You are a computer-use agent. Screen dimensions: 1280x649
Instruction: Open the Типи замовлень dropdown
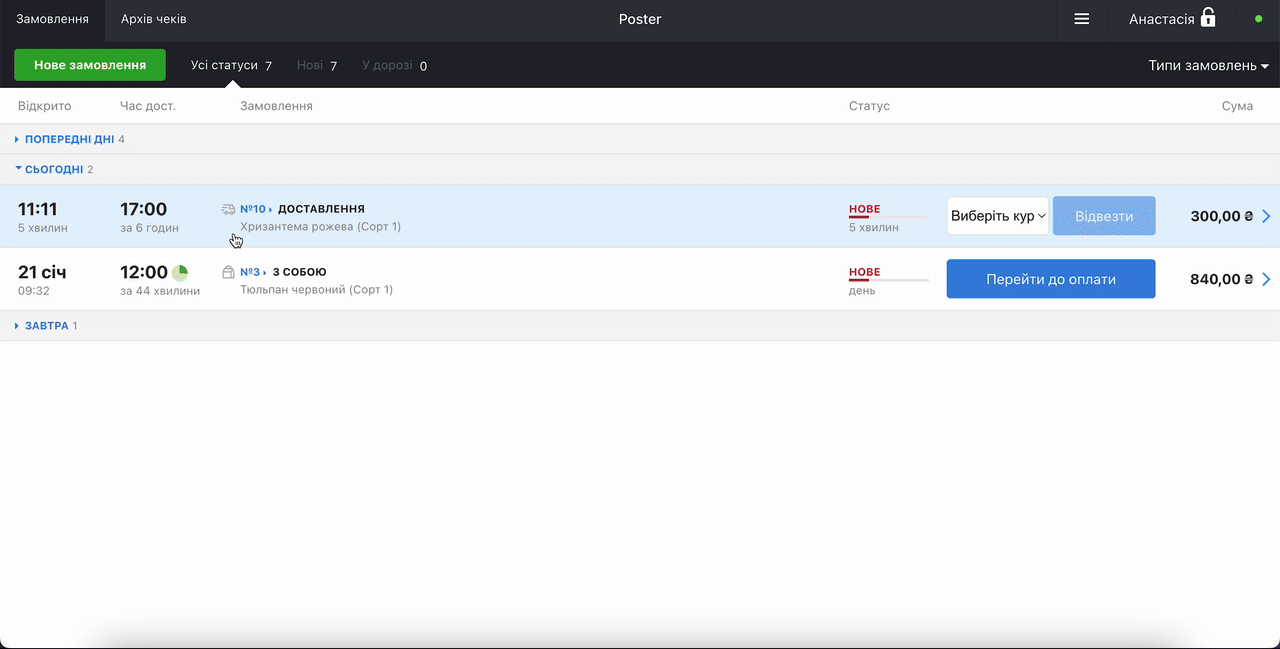coord(1208,66)
